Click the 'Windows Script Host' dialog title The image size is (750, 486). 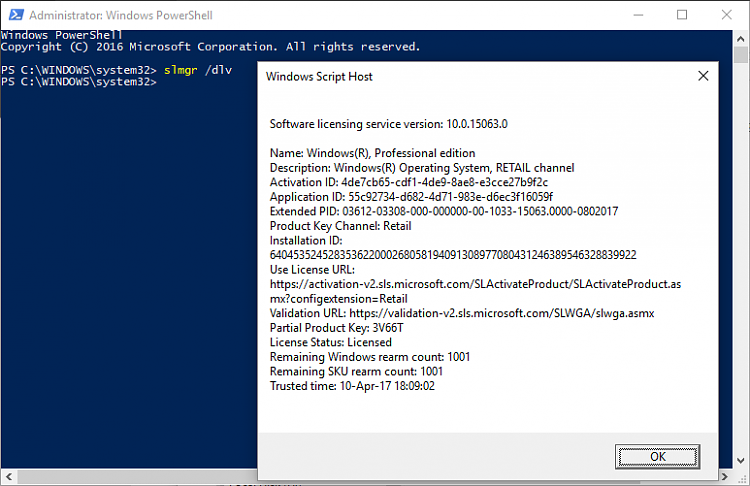pos(319,77)
